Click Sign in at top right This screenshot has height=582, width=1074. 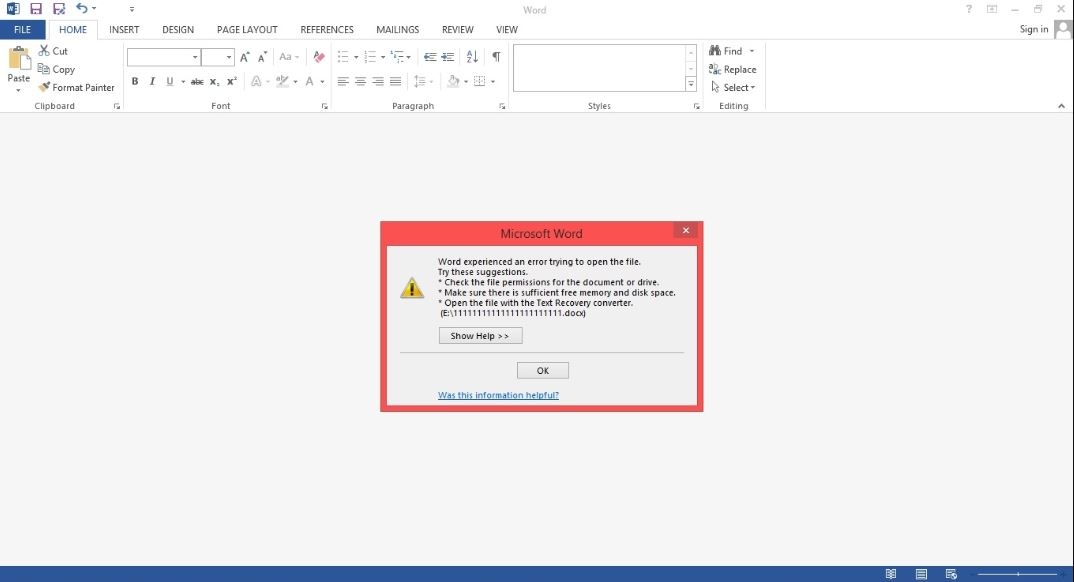[x=1034, y=29]
